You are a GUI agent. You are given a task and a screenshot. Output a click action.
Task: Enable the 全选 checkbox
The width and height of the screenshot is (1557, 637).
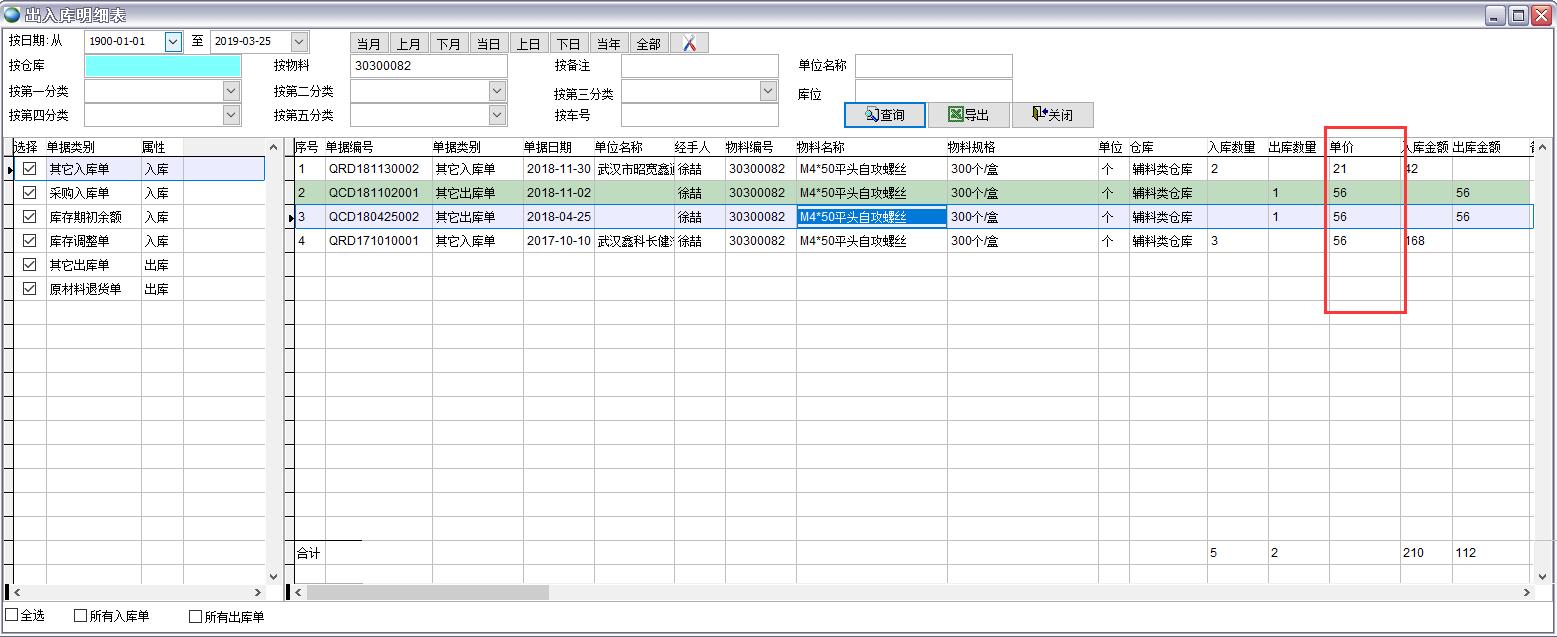(x=12, y=616)
